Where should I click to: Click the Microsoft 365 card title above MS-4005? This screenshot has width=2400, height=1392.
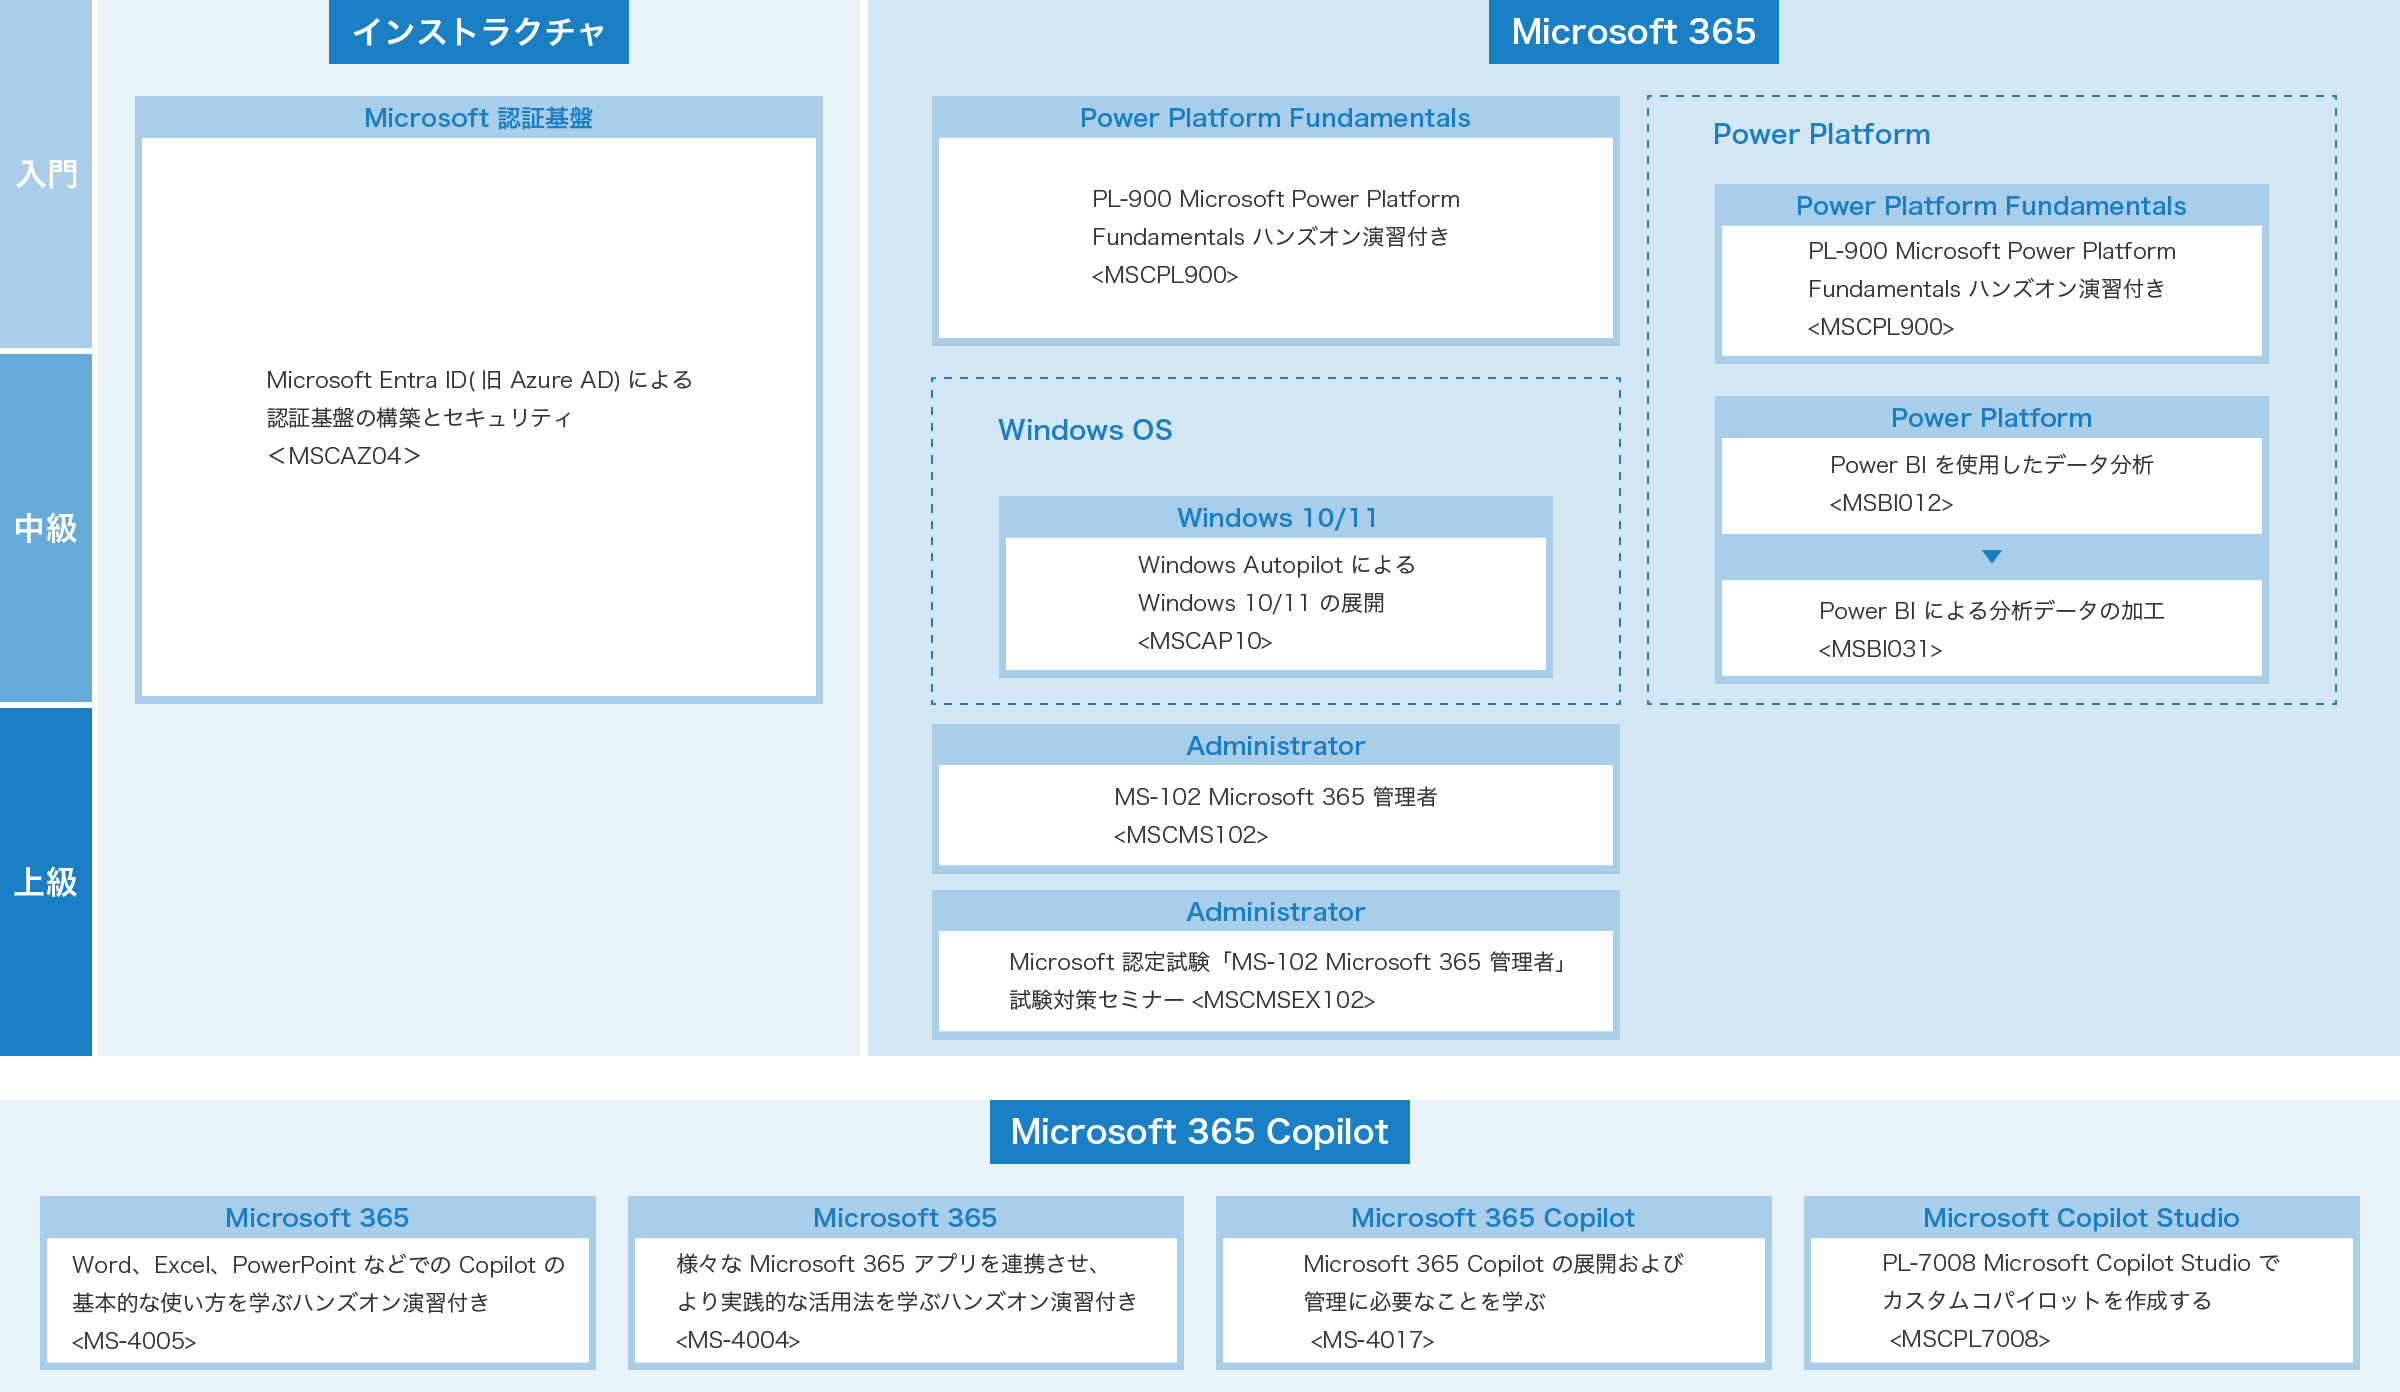pos(317,1218)
